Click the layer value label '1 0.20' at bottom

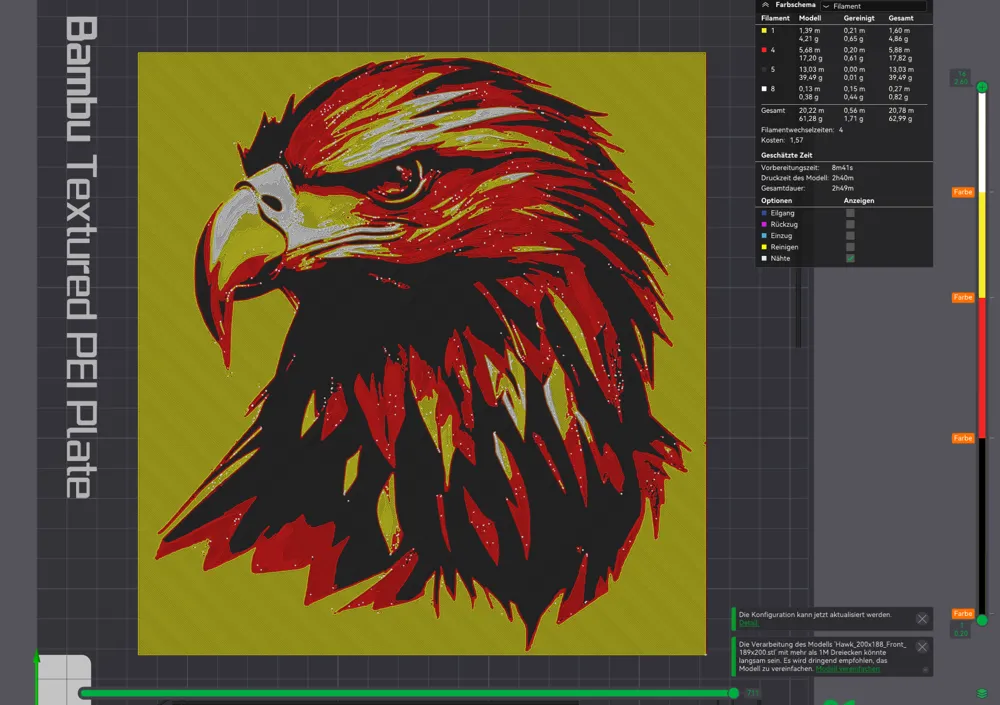click(961, 630)
